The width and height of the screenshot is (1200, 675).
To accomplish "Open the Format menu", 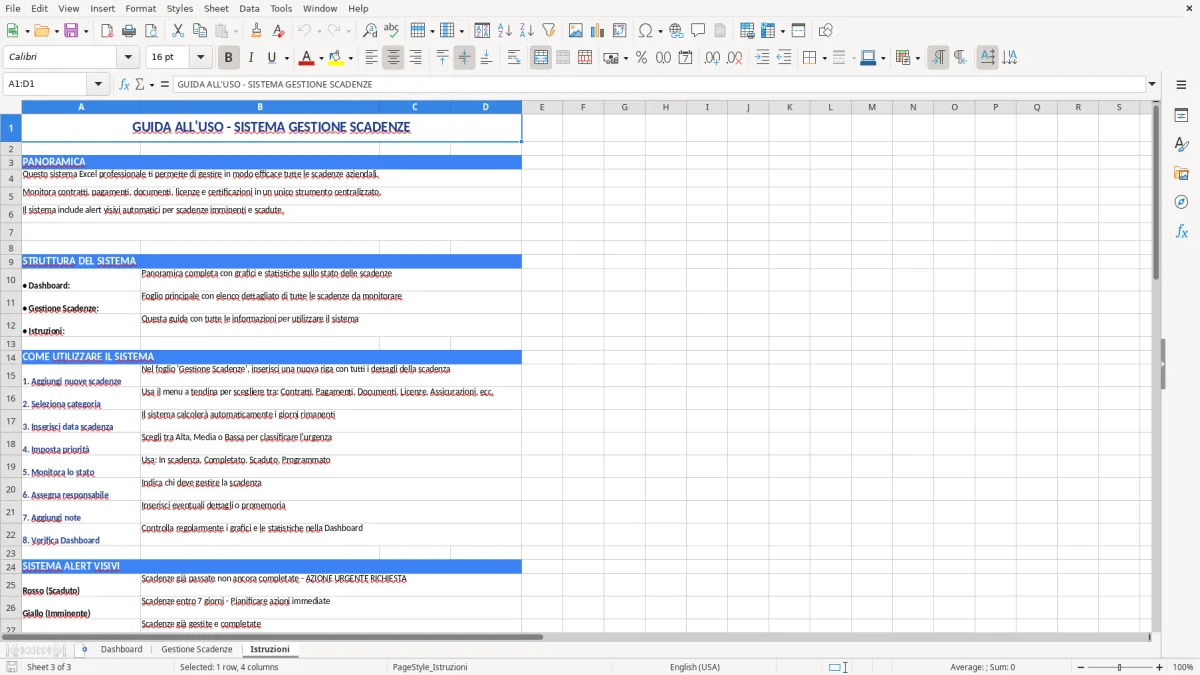I will tap(140, 8).
